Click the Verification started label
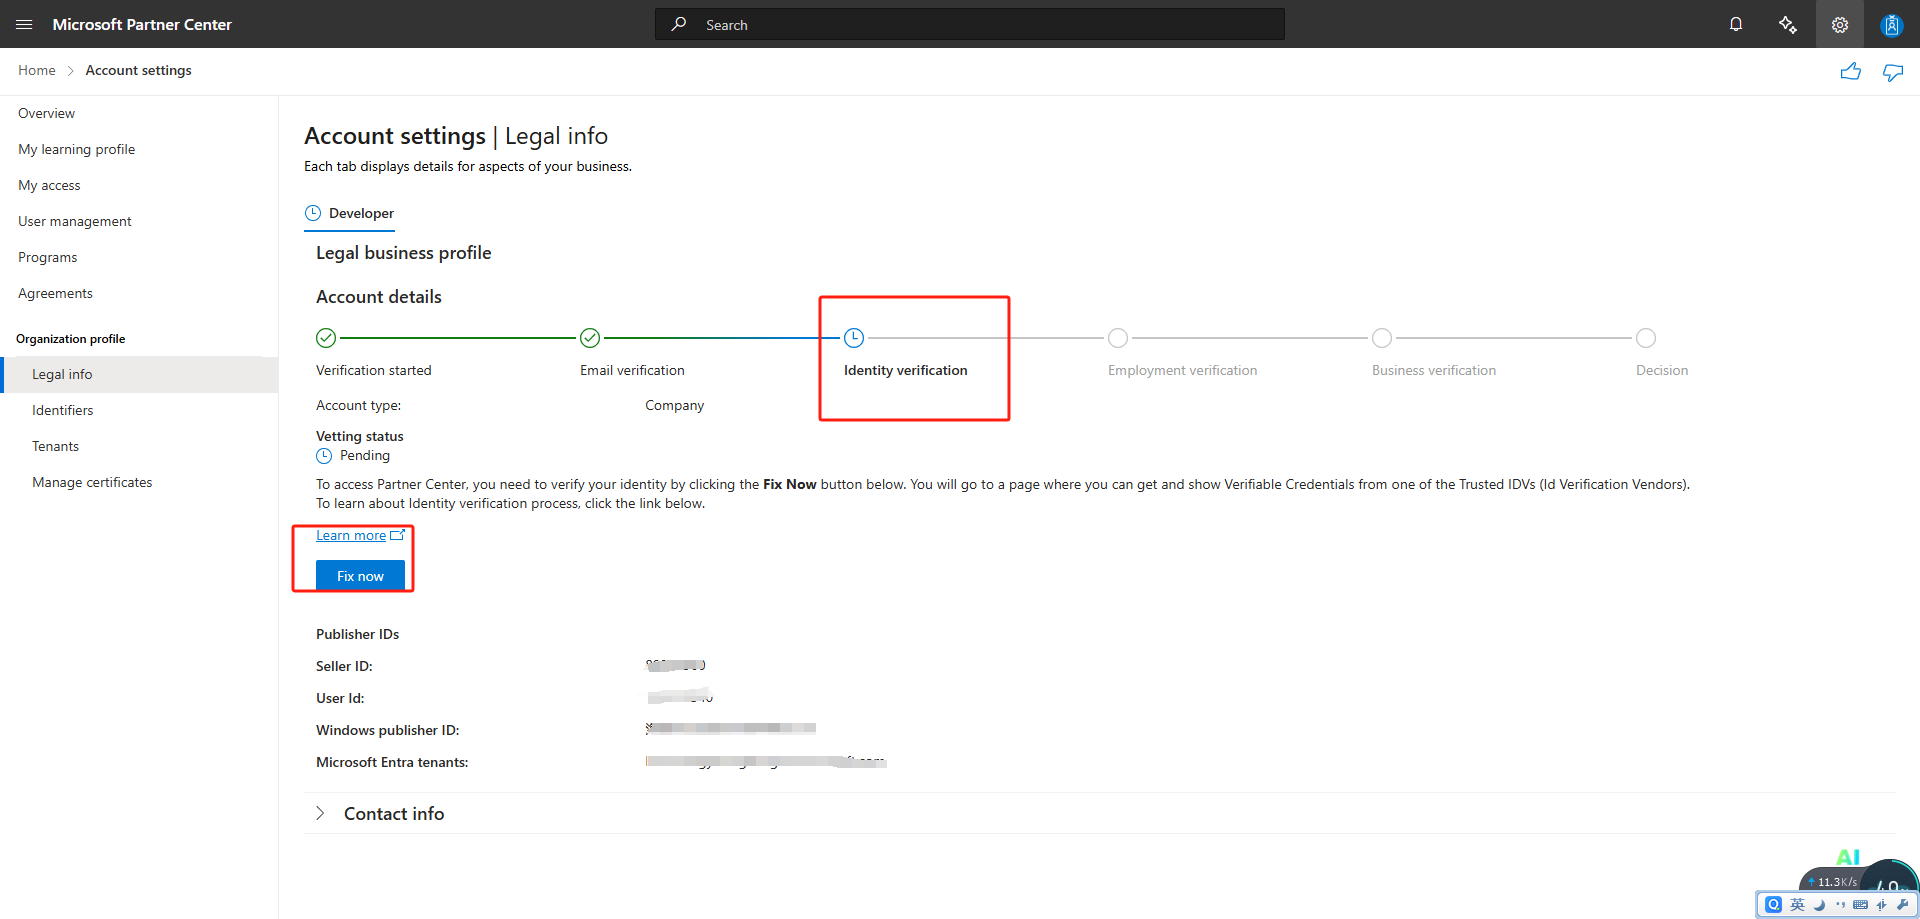The image size is (1920, 919). point(374,370)
